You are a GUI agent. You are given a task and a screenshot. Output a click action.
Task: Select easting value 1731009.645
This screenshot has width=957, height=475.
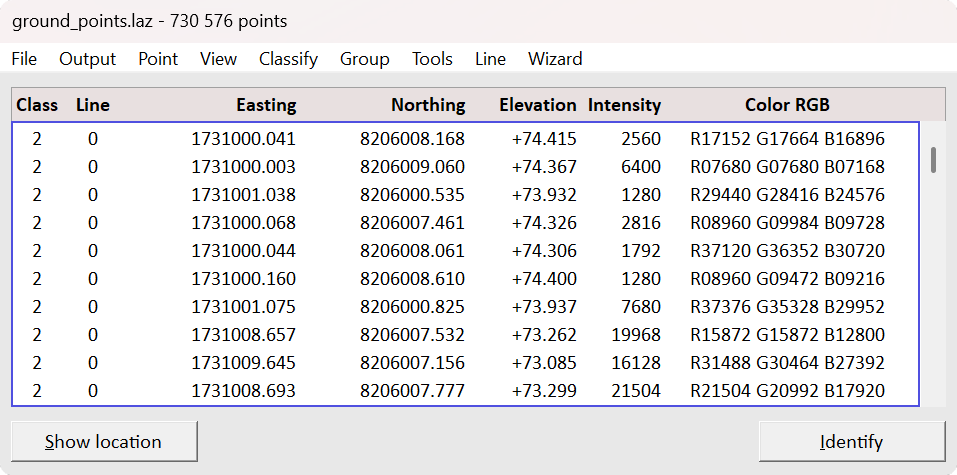click(x=244, y=363)
